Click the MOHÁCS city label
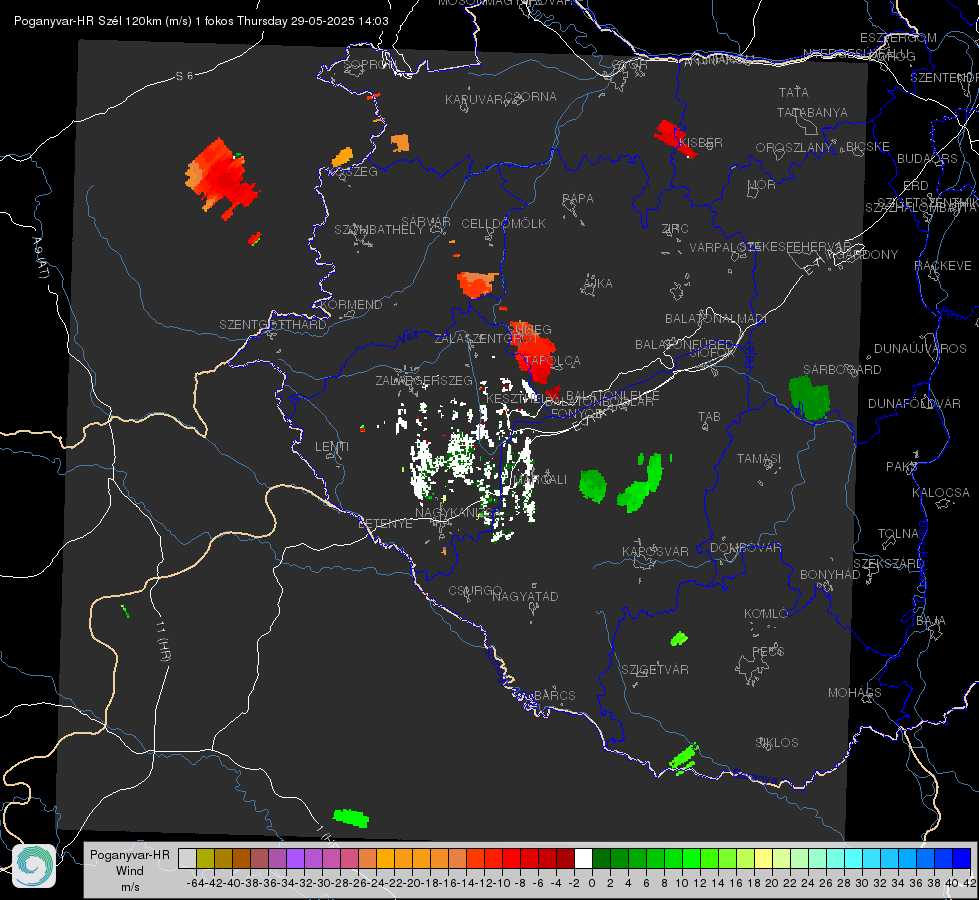 pos(854,693)
